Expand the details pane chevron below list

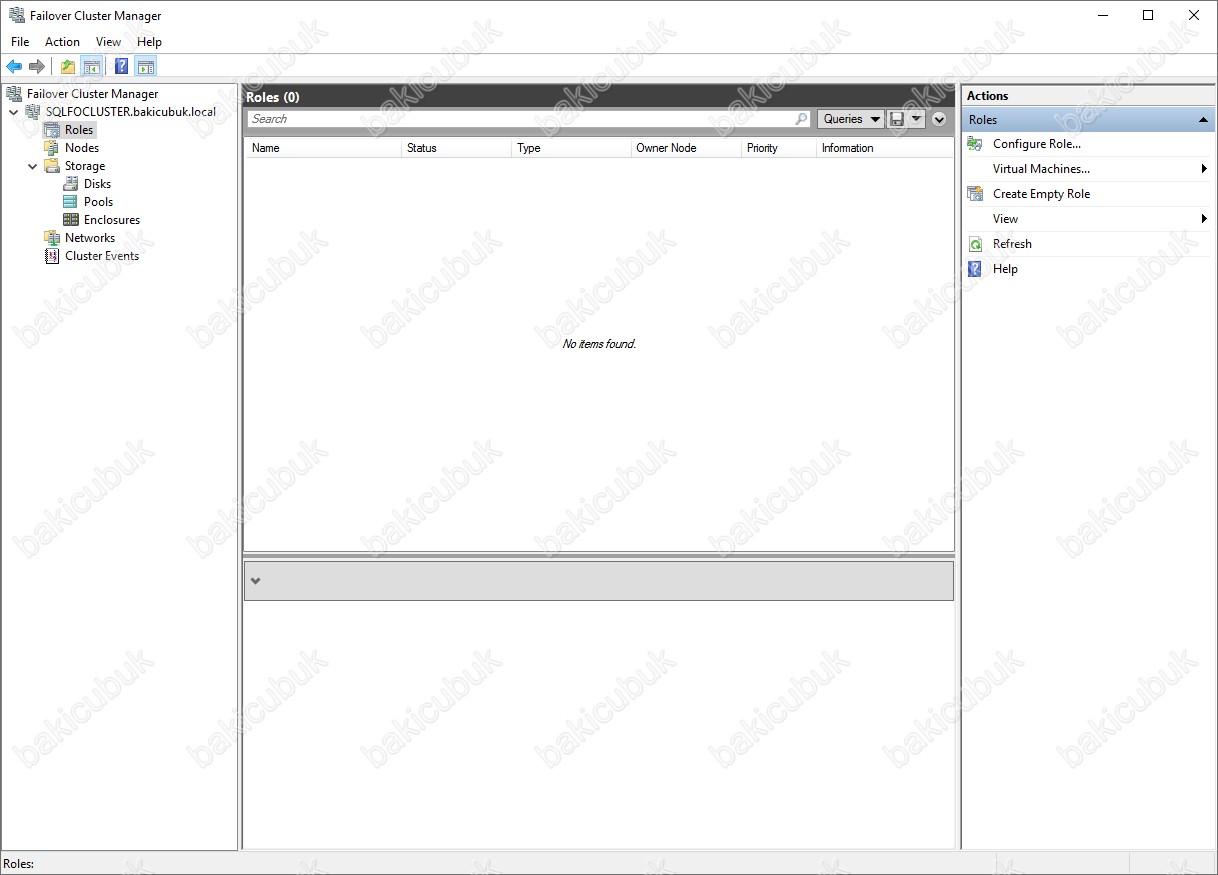[255, 581]
